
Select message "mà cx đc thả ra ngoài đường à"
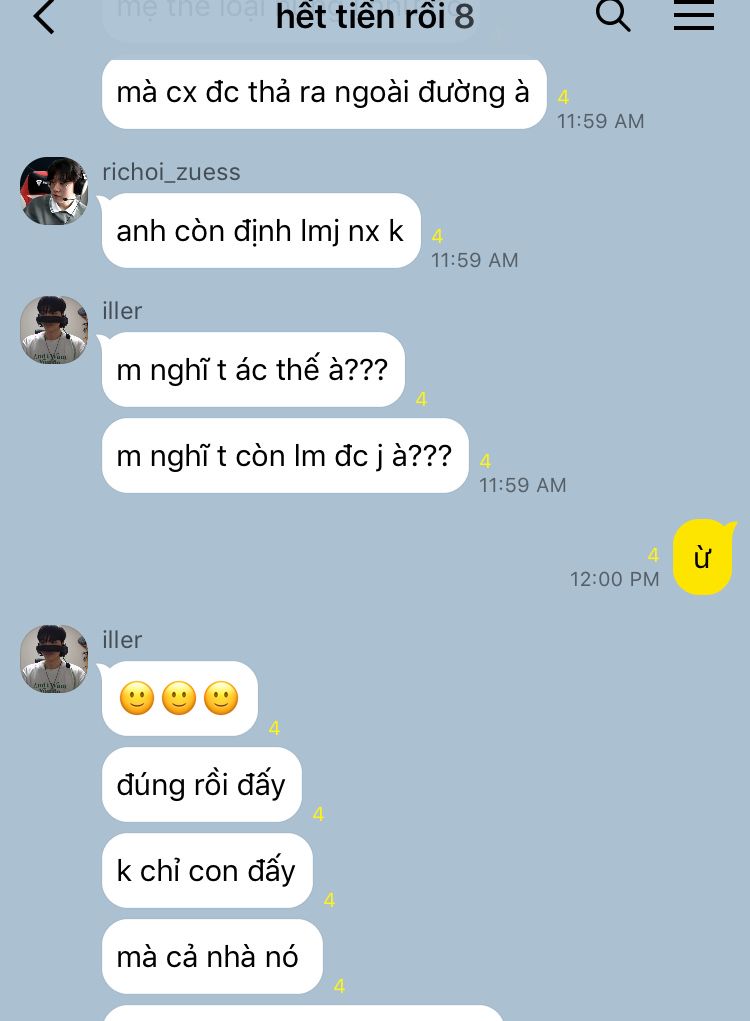click(x=324, y=94)
